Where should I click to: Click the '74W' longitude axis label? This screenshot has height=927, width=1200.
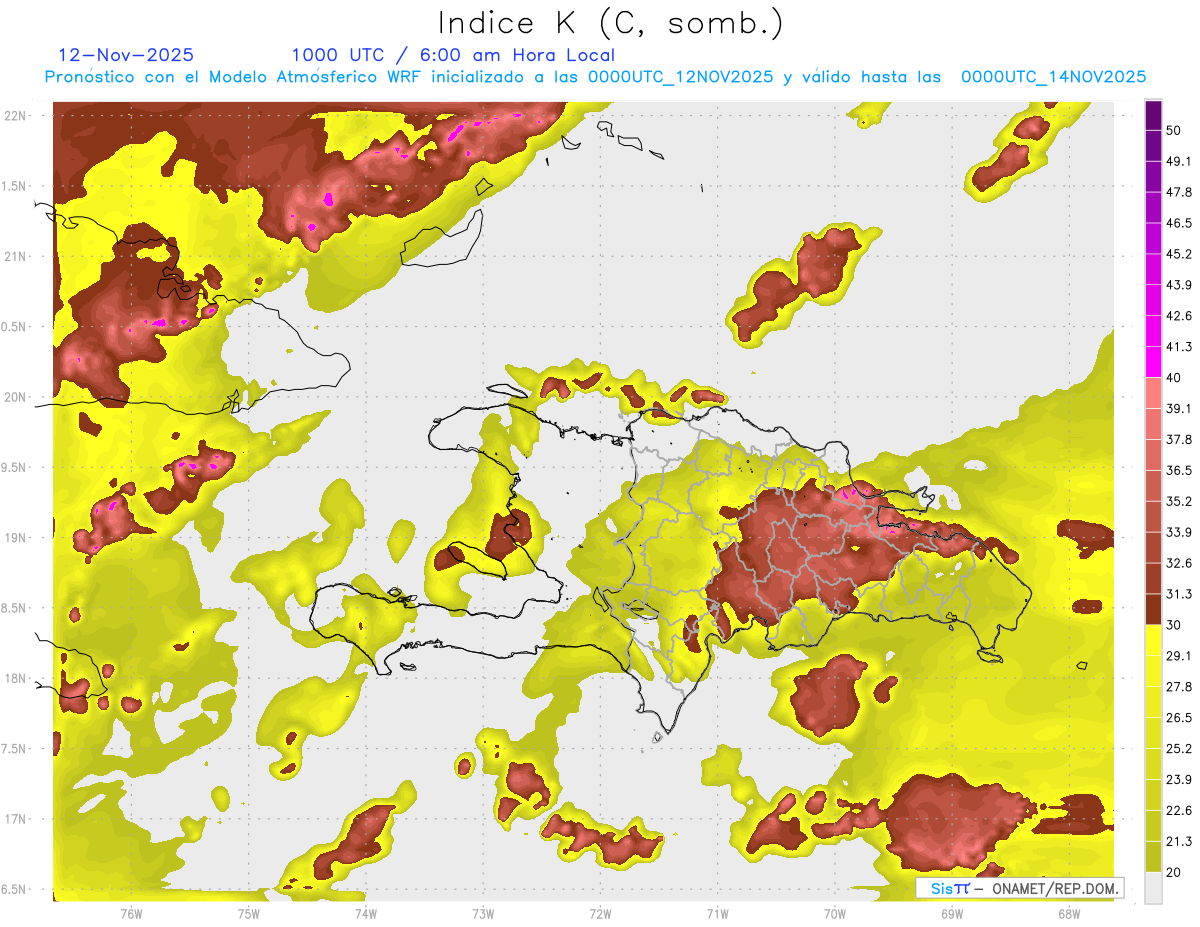(x=365, y=913)
